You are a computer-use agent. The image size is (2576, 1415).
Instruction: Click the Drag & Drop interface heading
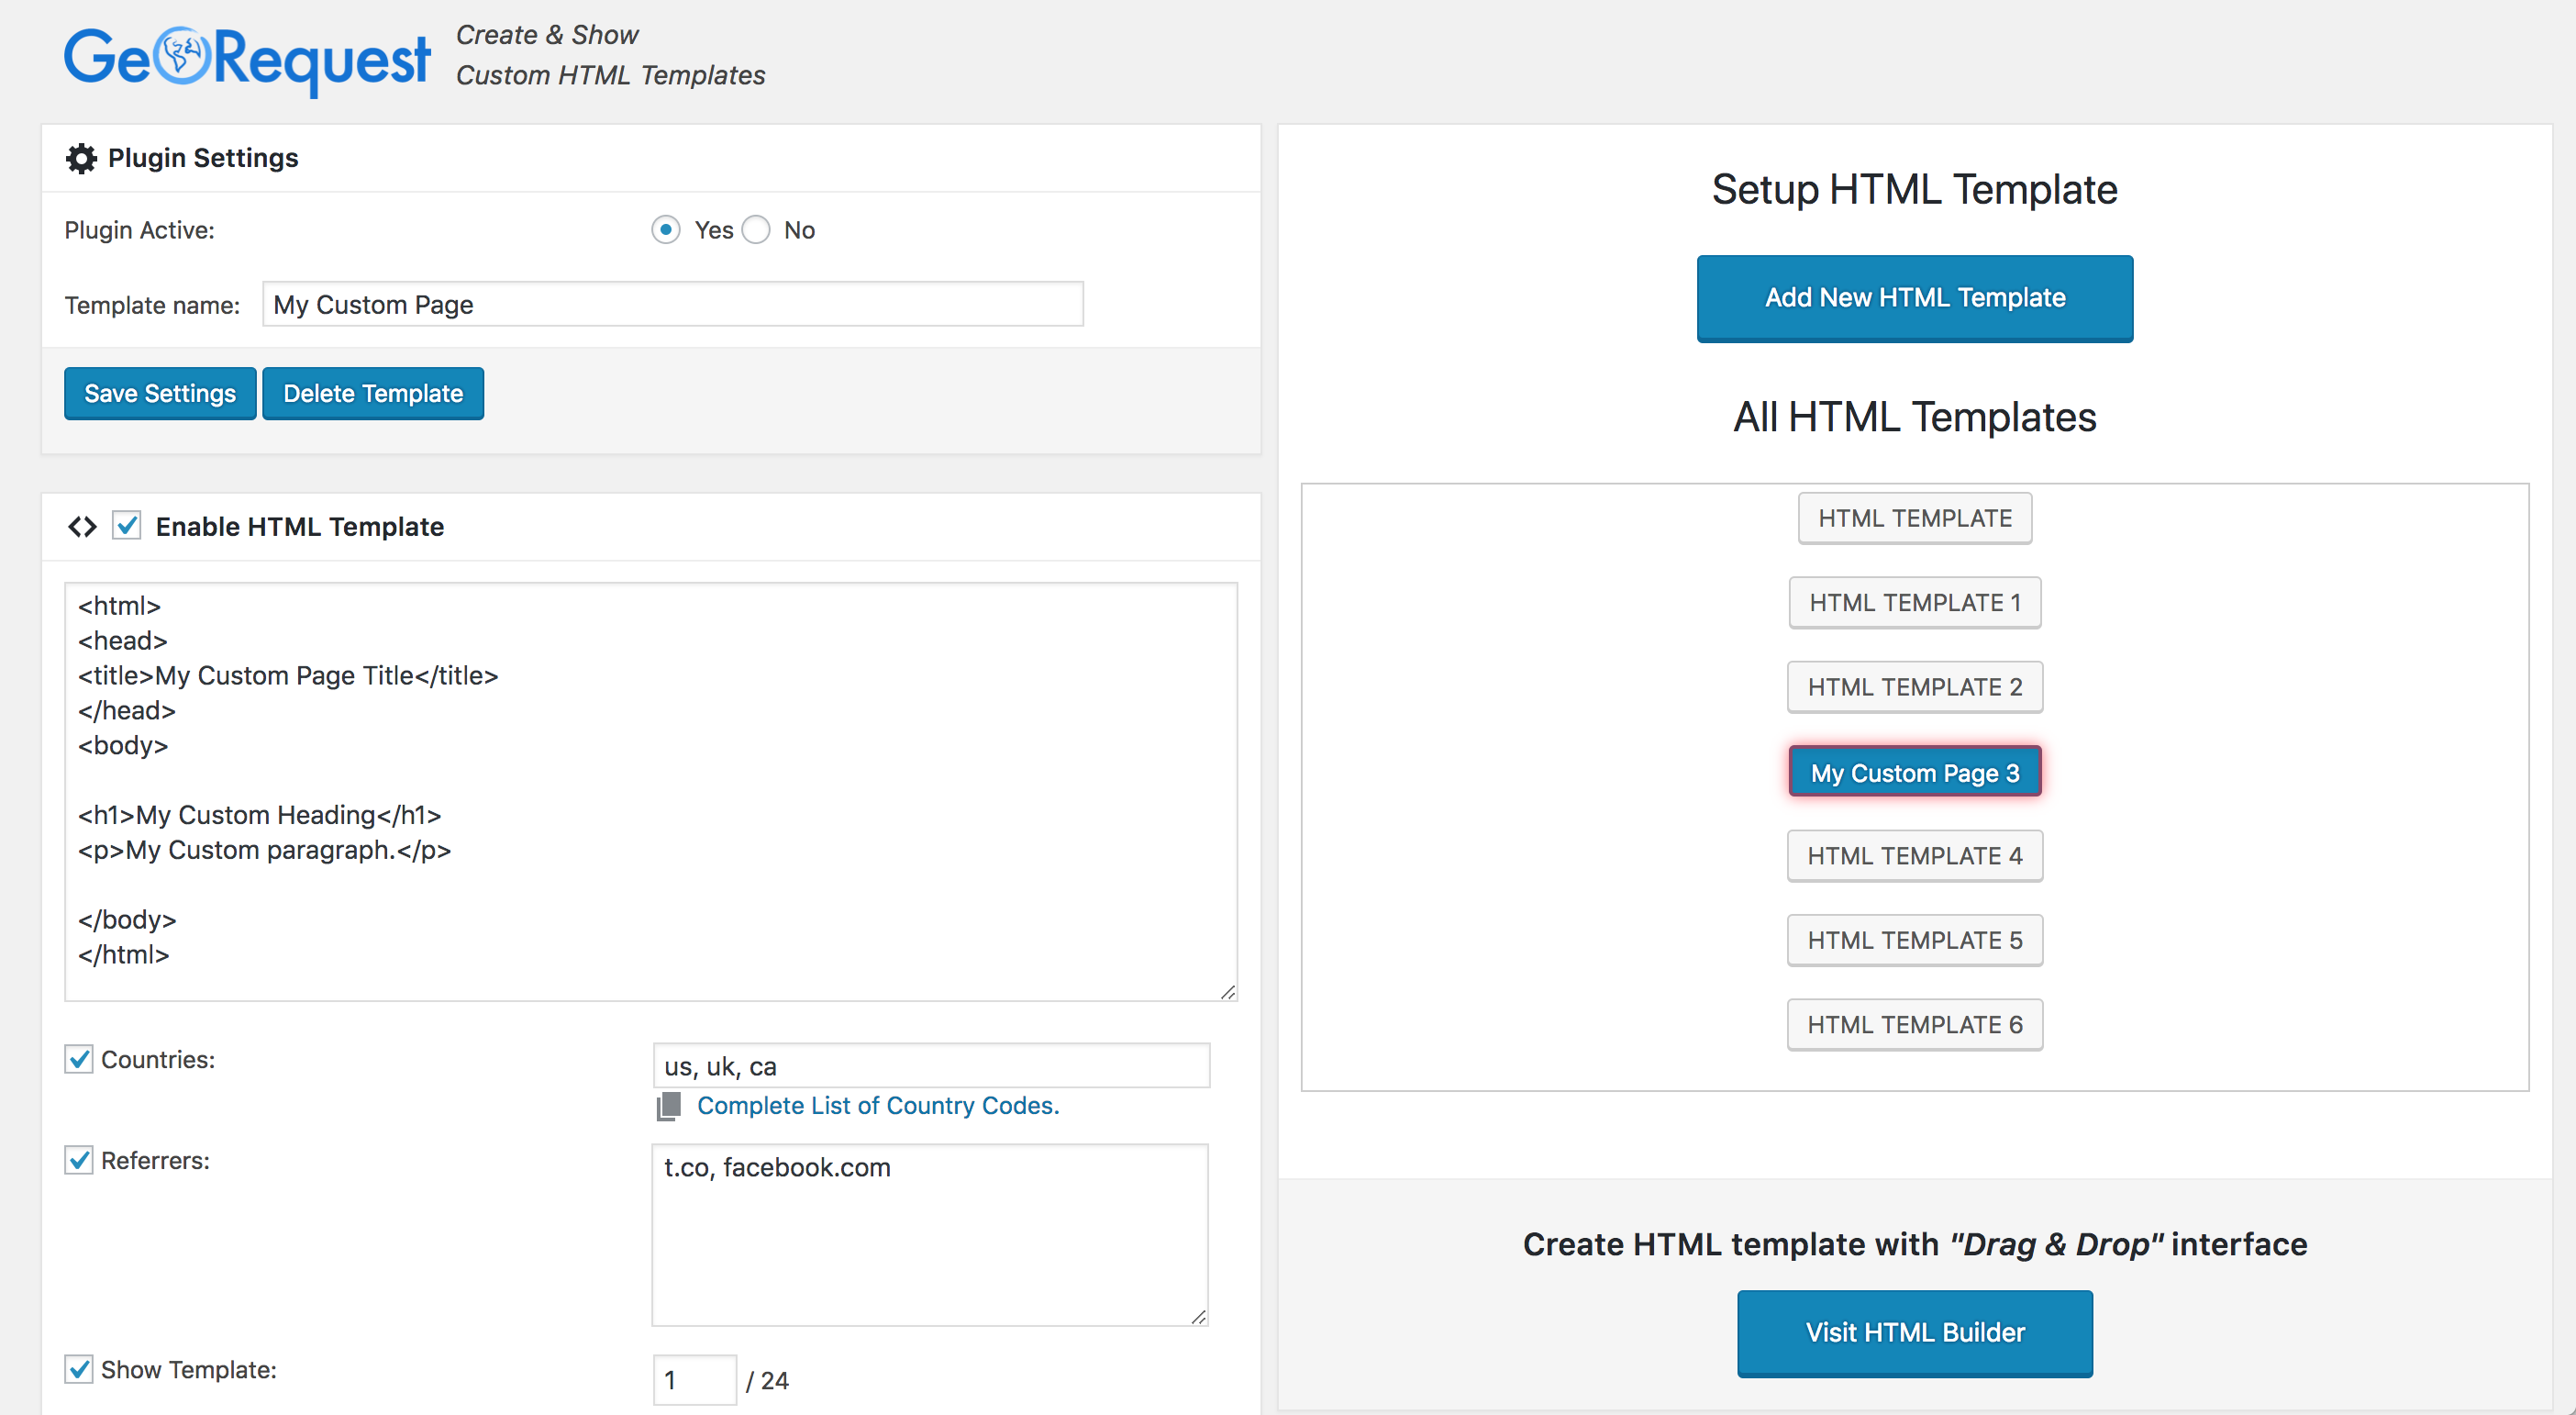(x=1915, y=1244)
